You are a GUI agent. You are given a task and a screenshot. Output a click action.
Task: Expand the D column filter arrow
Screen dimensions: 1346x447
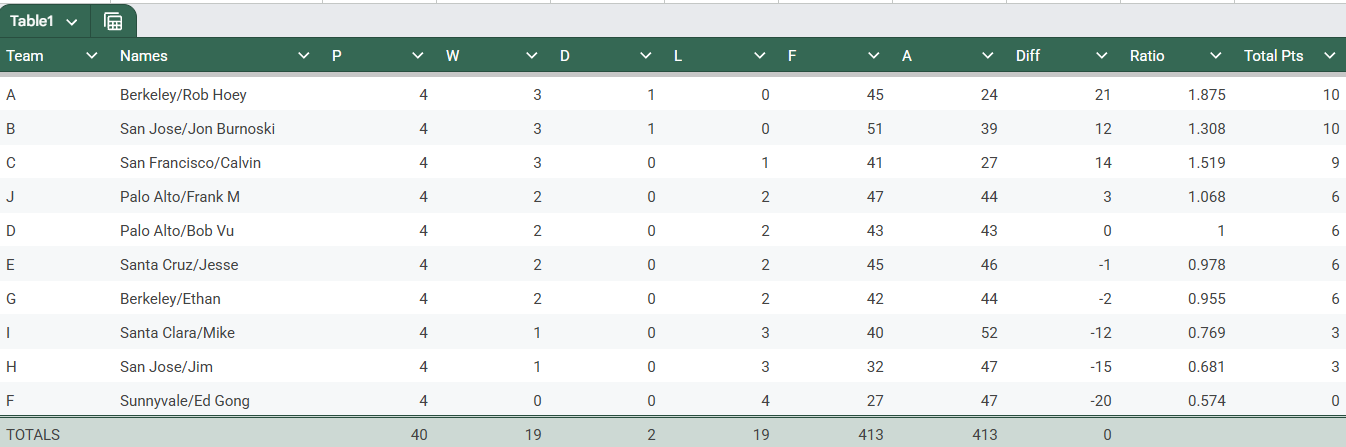646,56
